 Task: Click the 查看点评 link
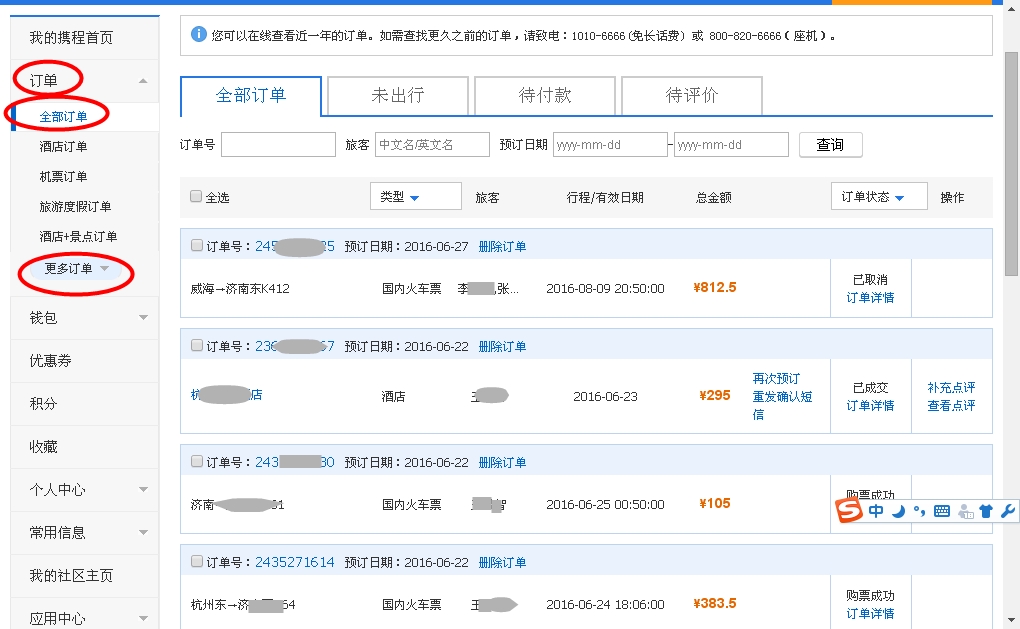951,406
